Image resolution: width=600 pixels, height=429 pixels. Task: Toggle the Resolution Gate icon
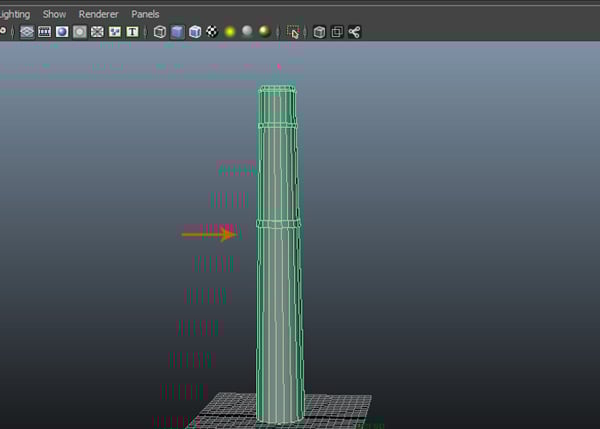(x=62, y=32)
